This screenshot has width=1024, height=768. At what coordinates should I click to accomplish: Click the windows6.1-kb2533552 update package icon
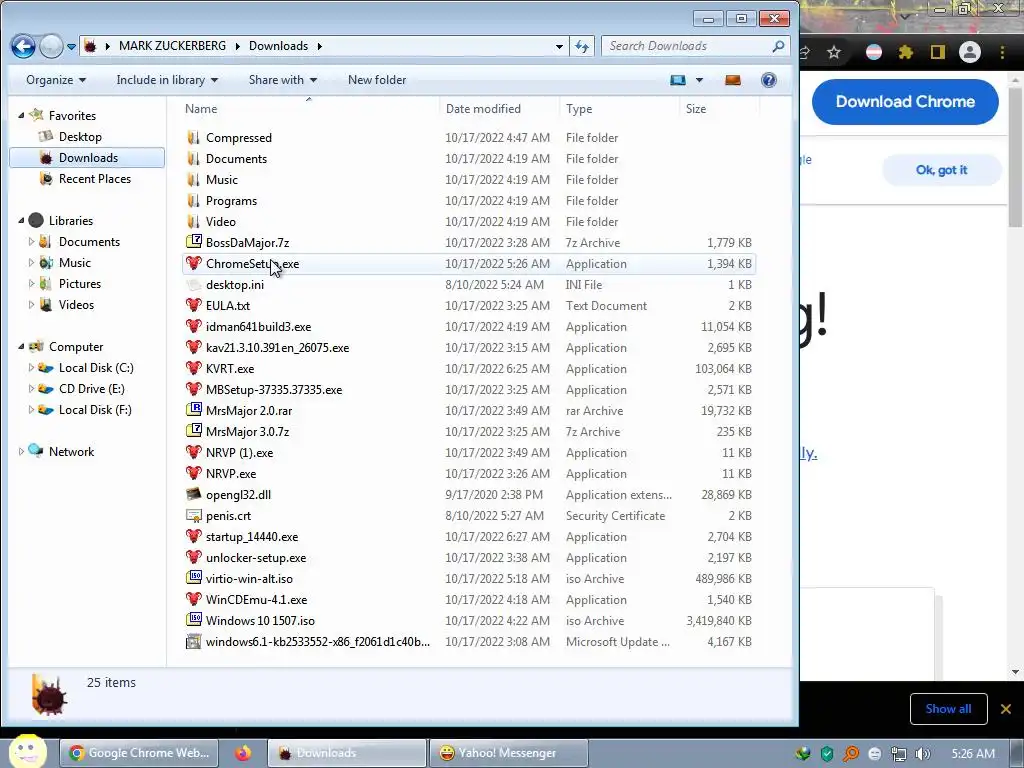point(193,641)
